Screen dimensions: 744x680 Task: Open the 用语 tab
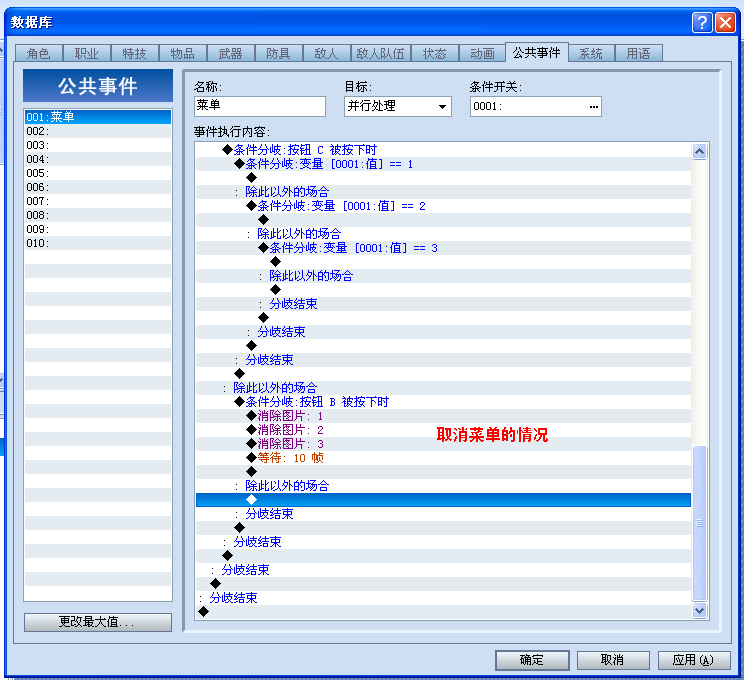639,53
